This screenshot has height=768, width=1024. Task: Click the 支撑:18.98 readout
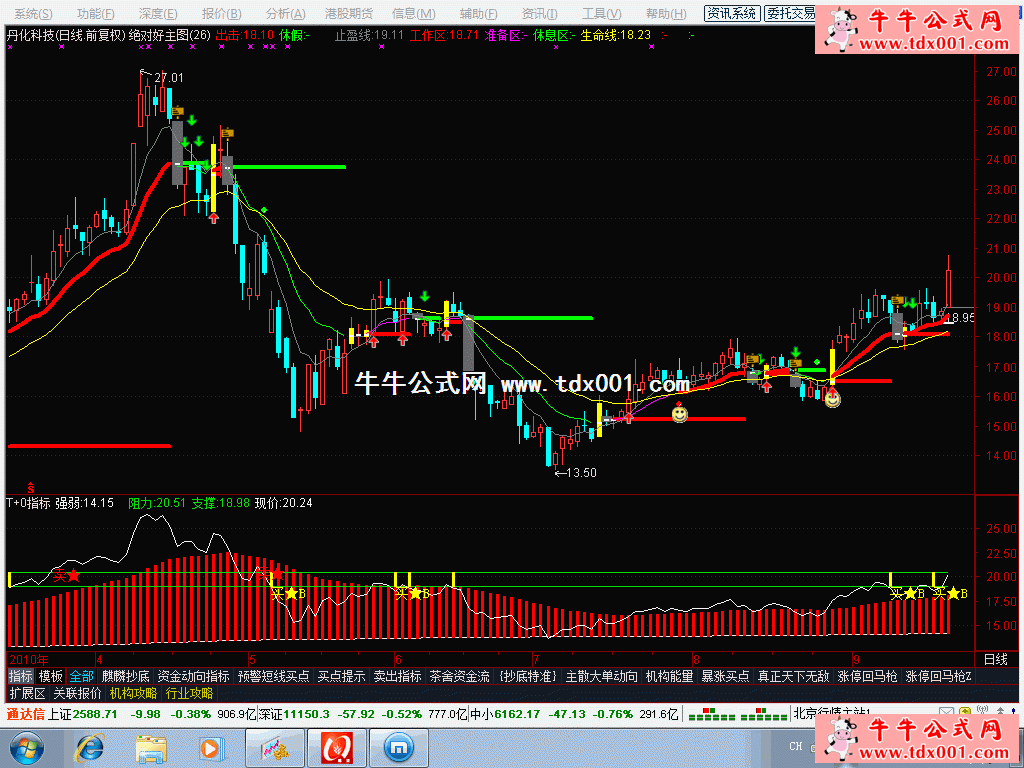221,503
